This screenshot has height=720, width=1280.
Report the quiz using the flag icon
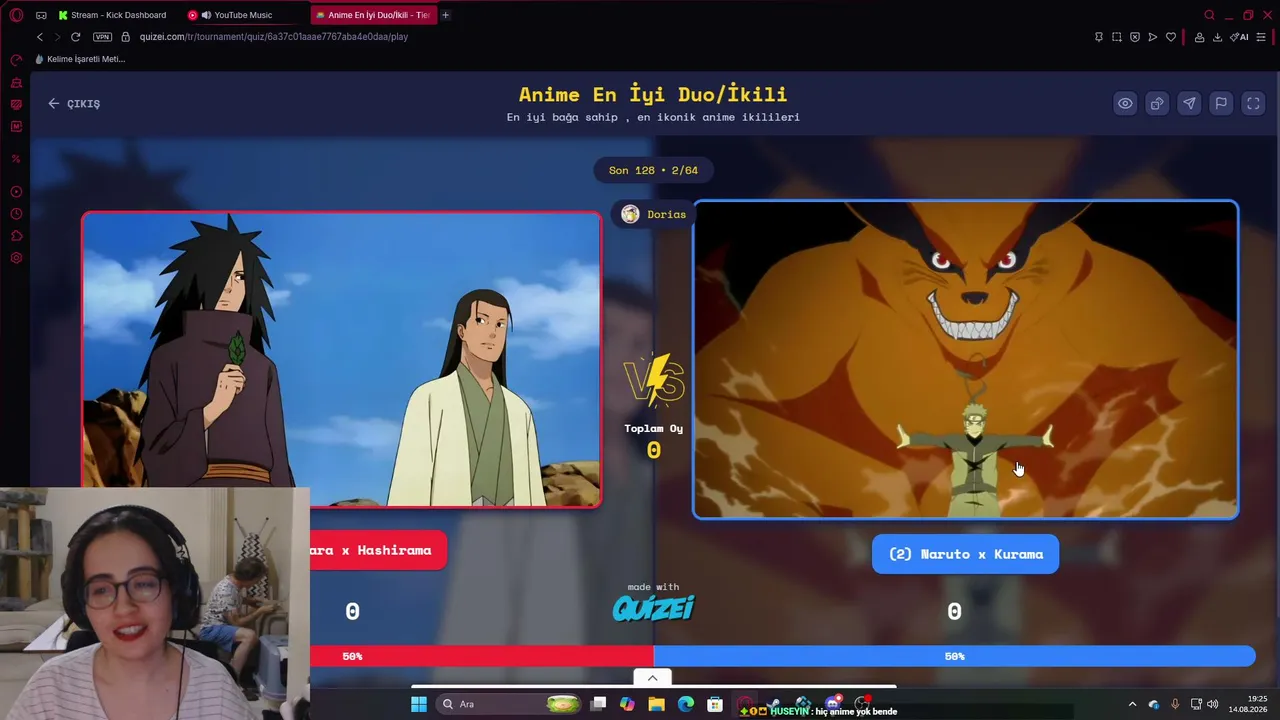click(1221, 103)
